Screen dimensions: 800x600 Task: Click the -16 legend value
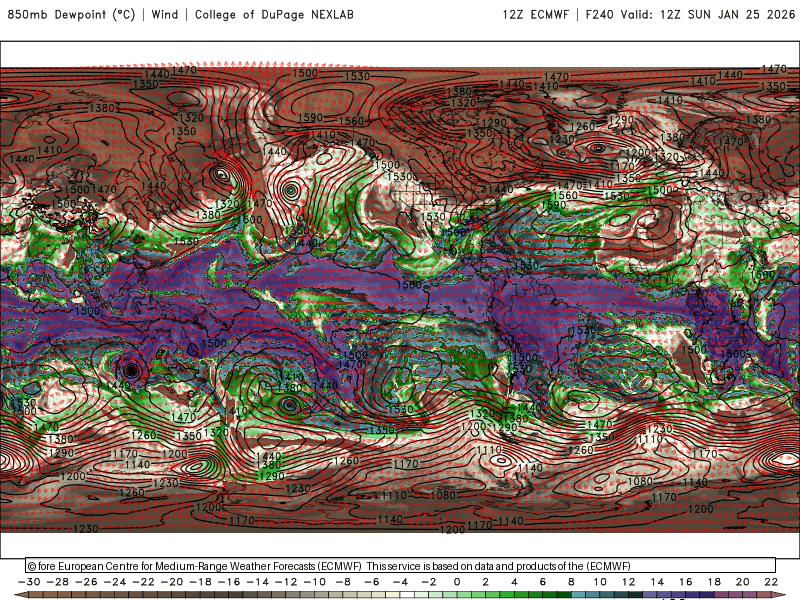(x=229, y=582)
